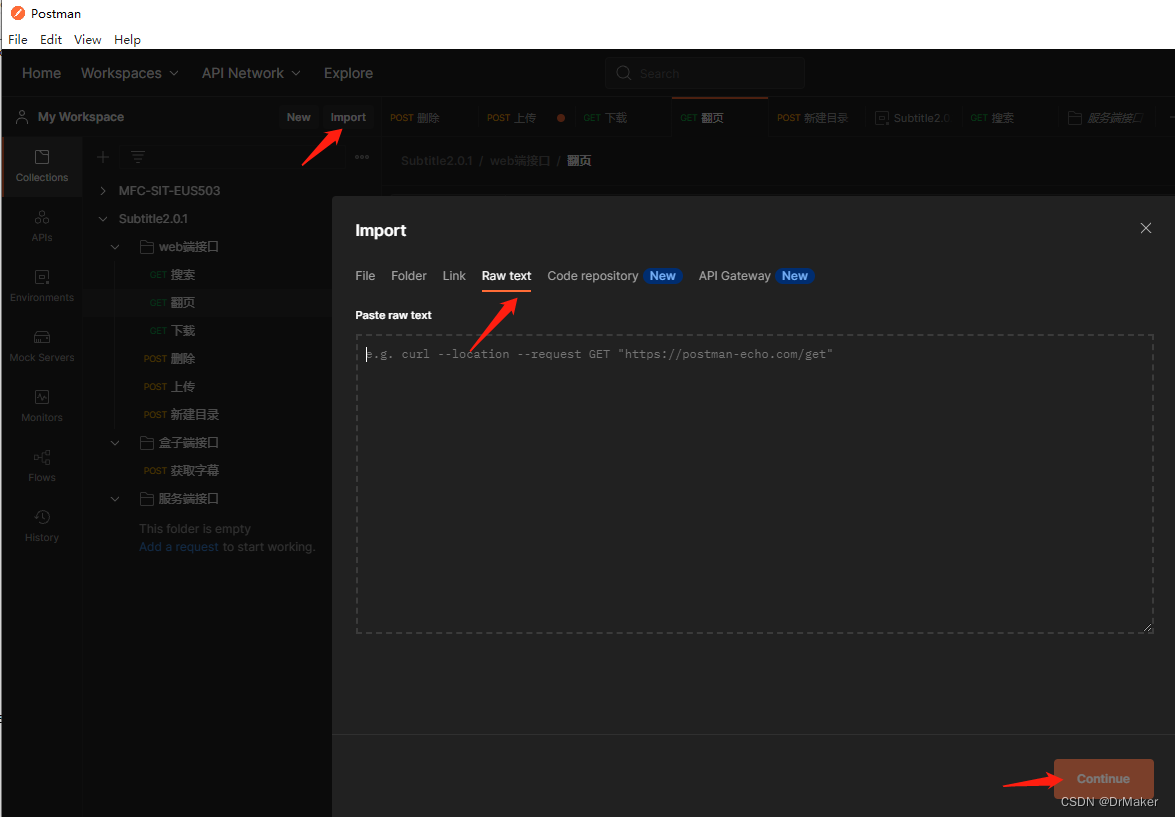Open the Collections sidebar panel
This screenshot has height=817, width=1175.
click(x=42, y=166)
